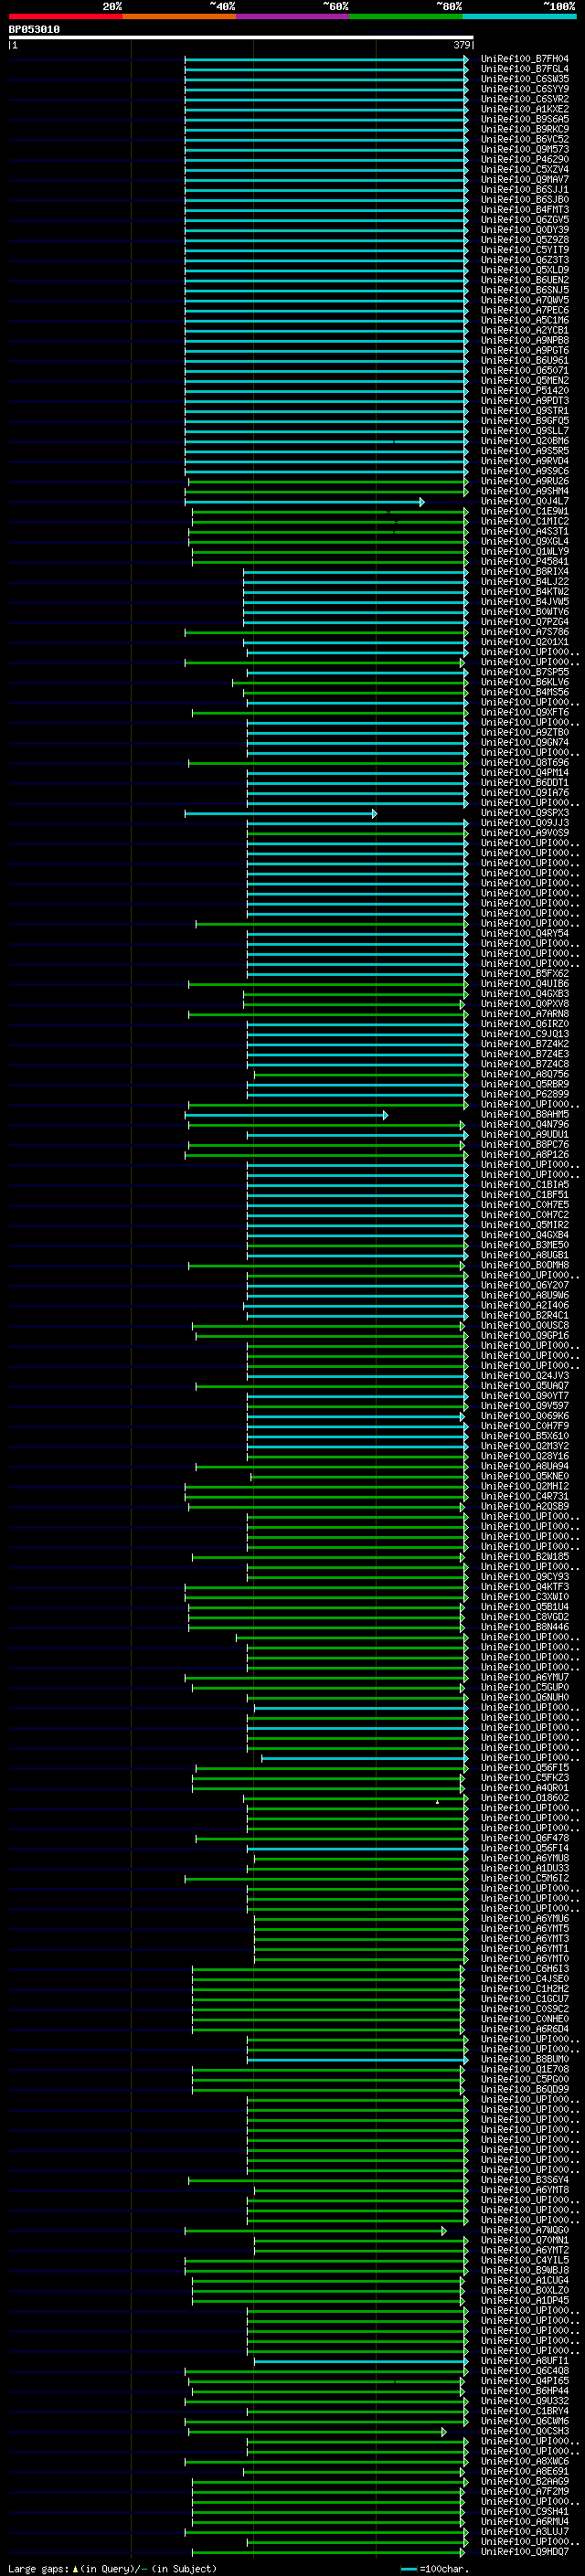Click the UniRef100_B8AHM5 label
Image resolution: width=585 pixels, height=2576 pixels.
[x=525, y=1115]
